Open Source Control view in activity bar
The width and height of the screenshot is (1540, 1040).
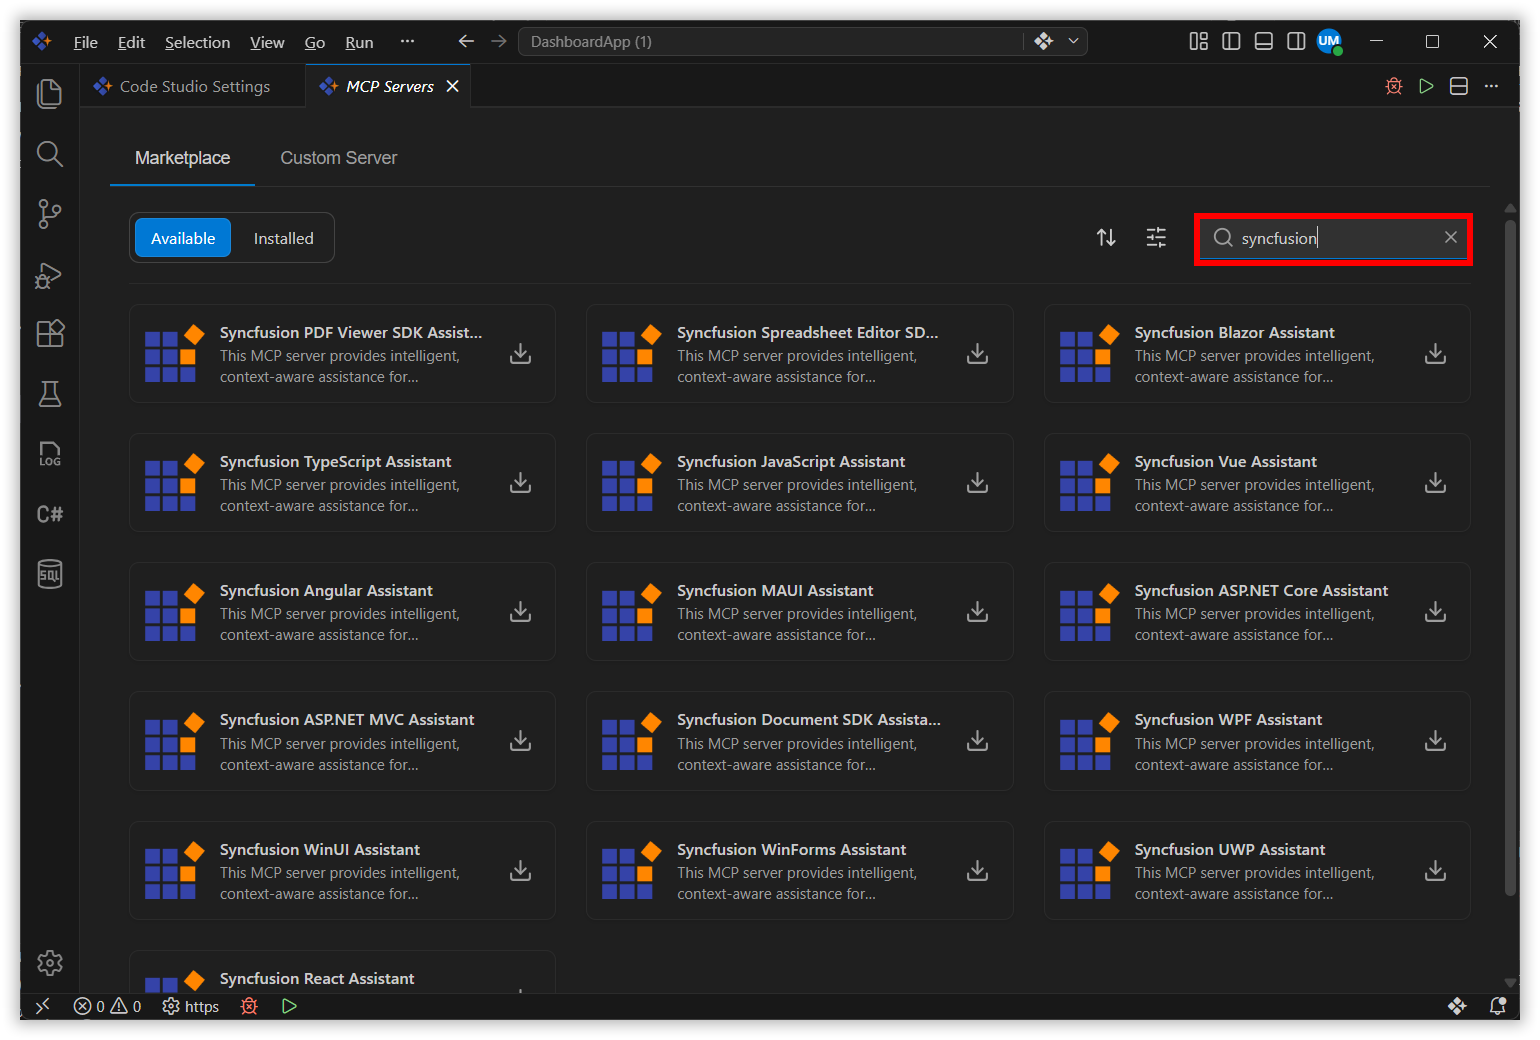click(49, 214)
